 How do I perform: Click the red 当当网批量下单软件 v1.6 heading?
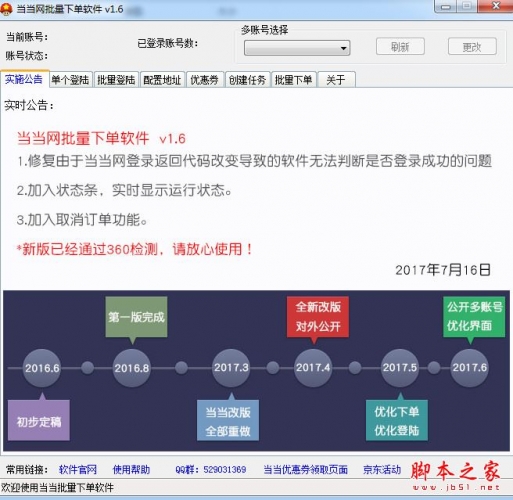(x=101, y=138)
